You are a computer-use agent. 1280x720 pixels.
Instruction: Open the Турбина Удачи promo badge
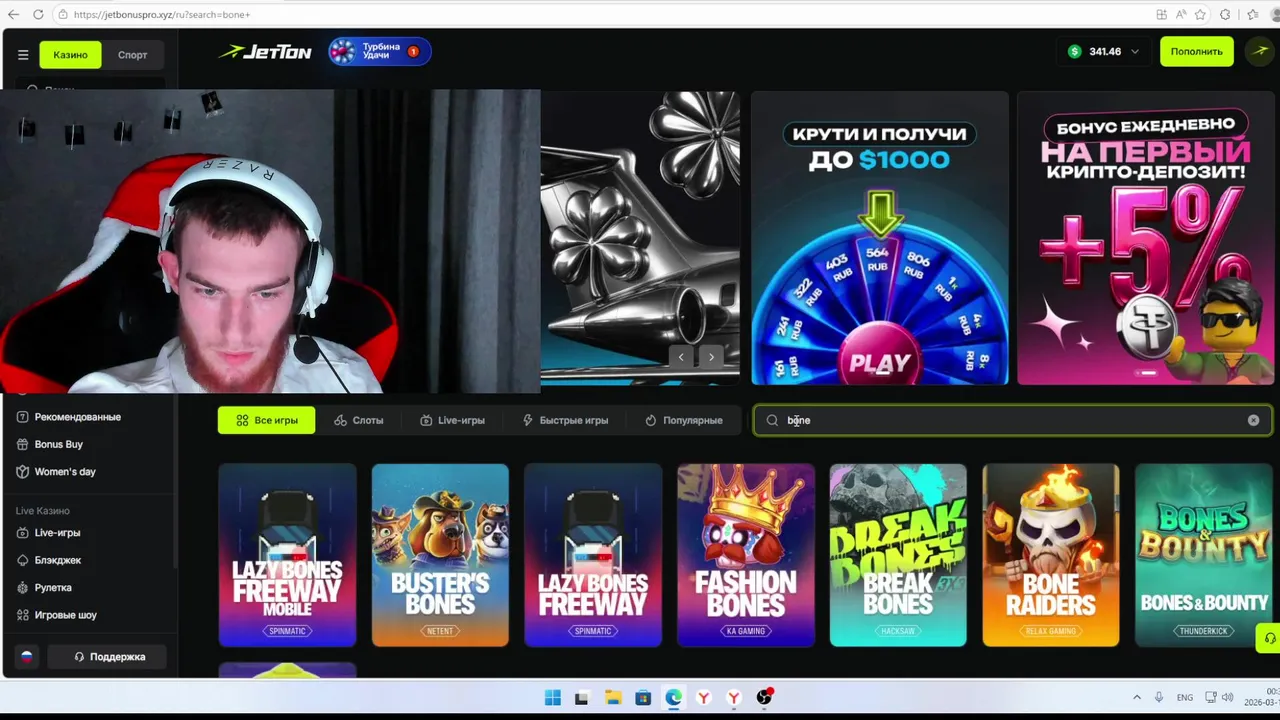pyautogui.click(x=380, y=51)
